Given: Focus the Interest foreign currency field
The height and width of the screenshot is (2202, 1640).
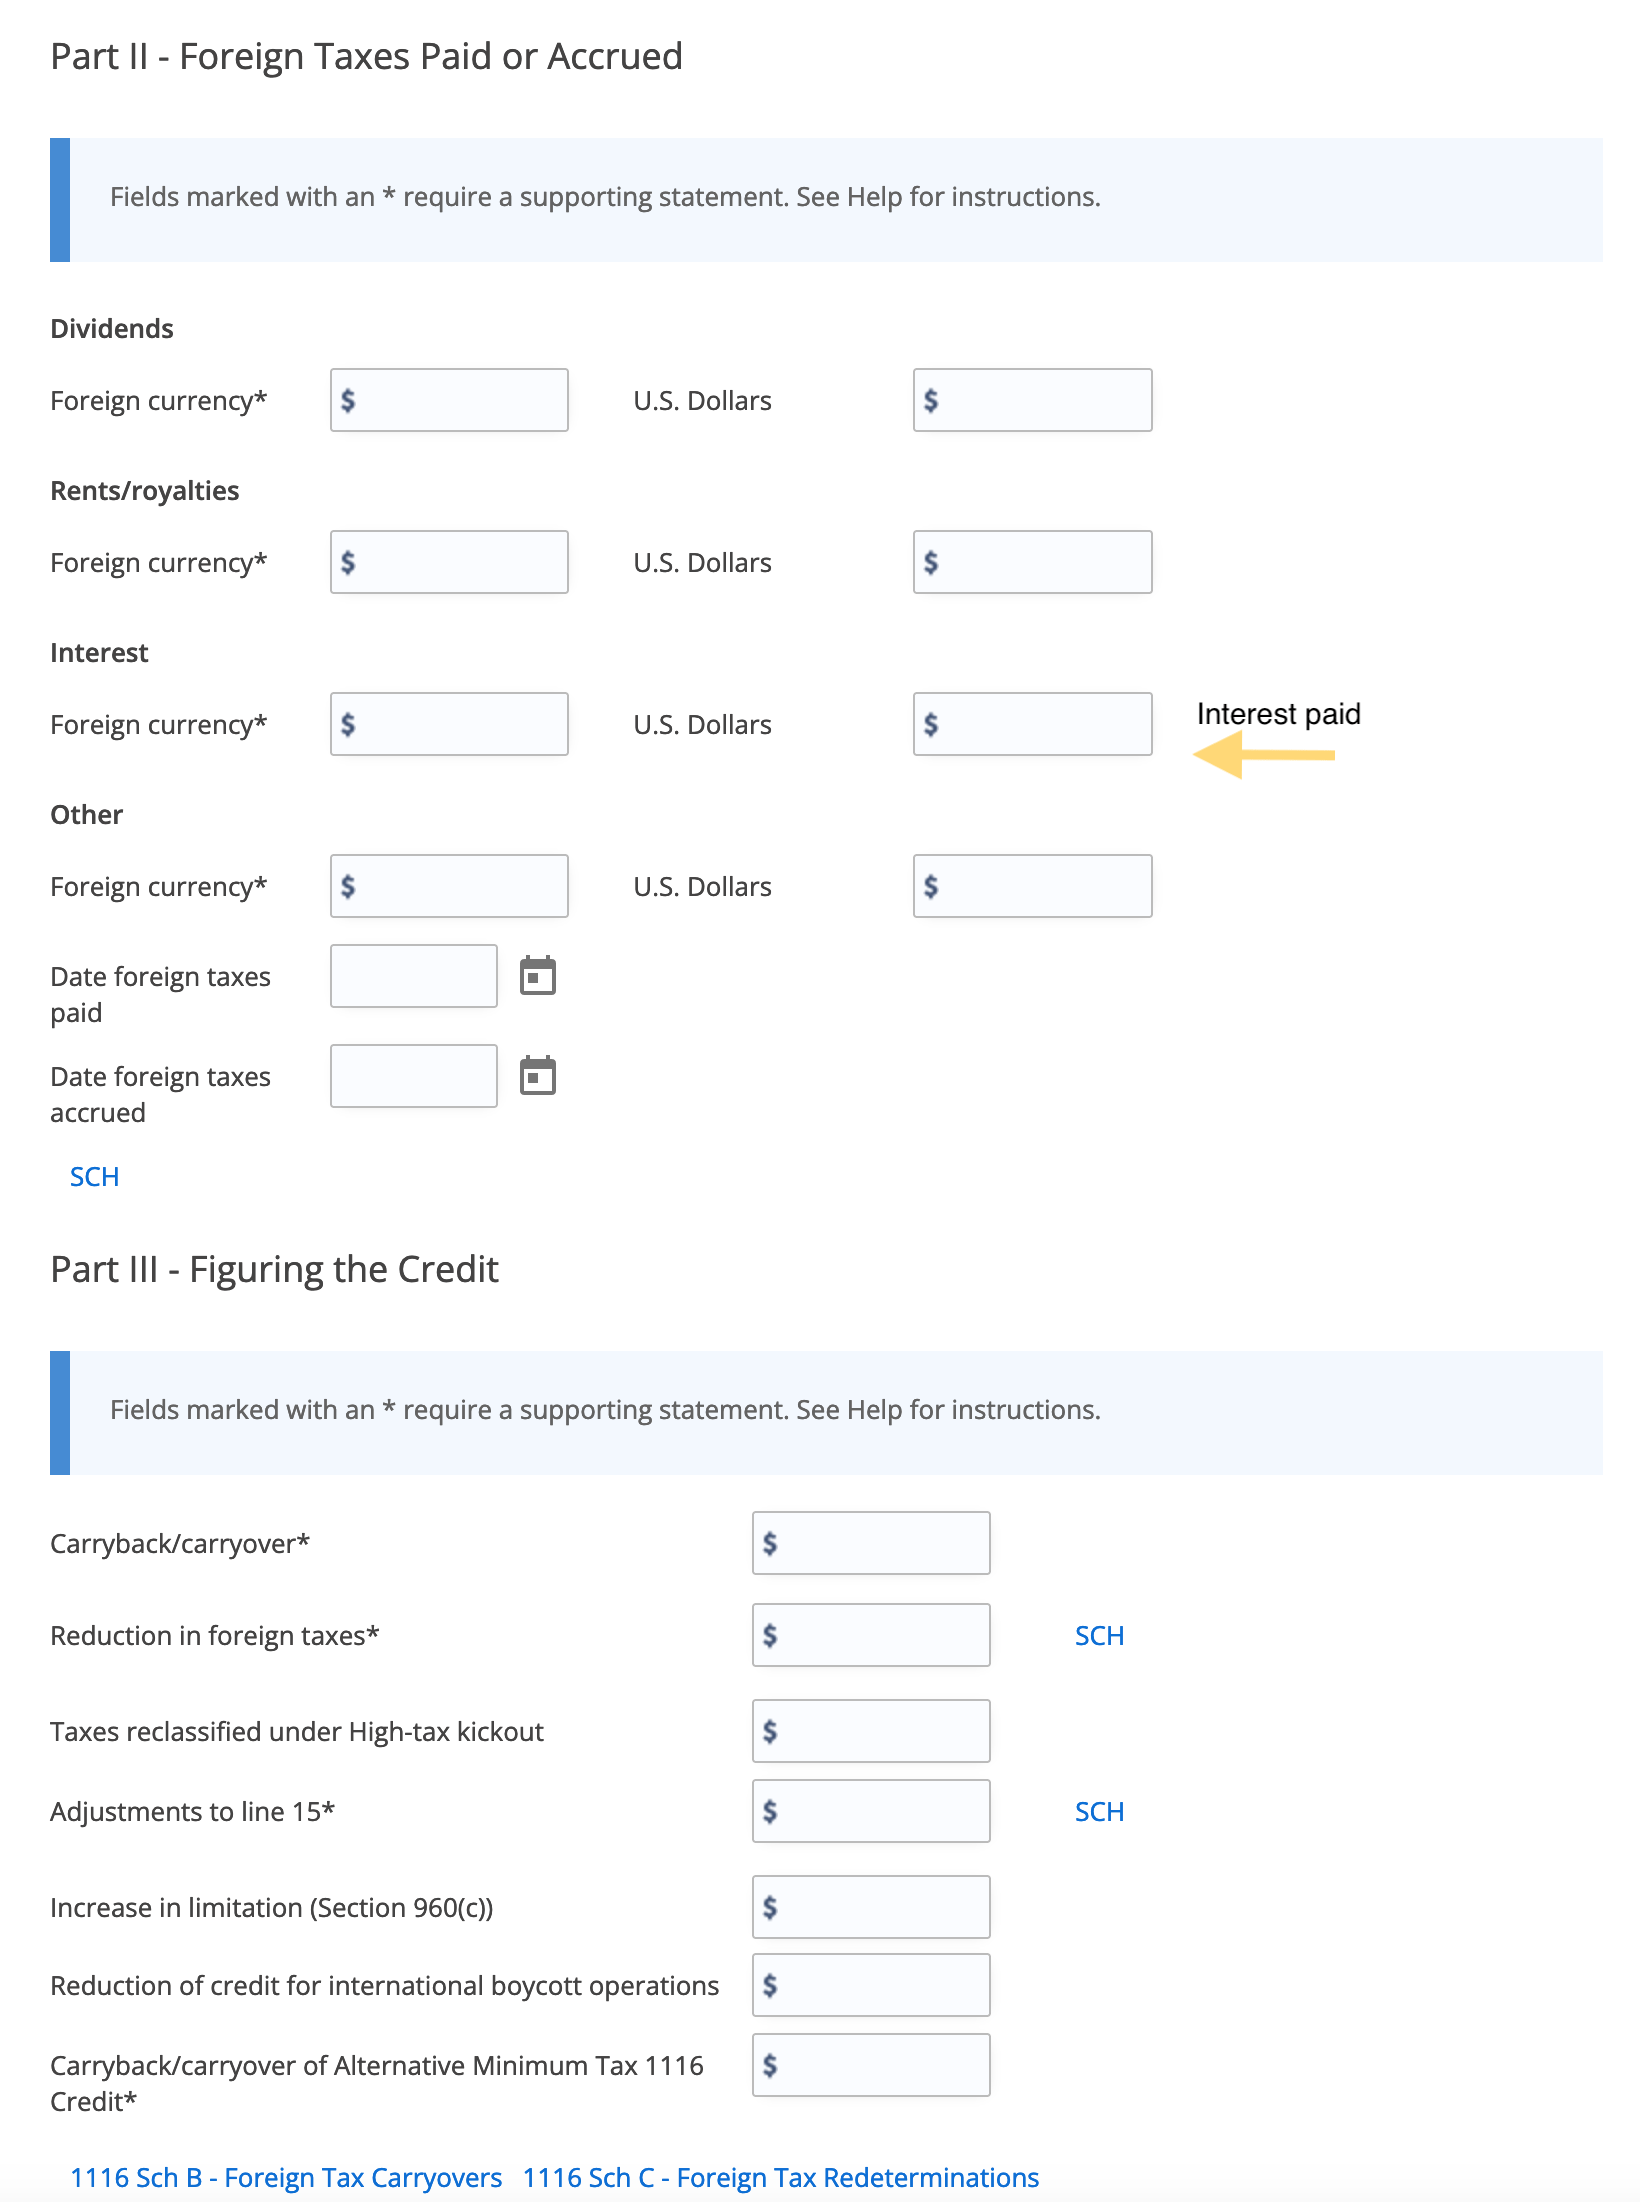Looking at the screenshot, I should [449, 724].
